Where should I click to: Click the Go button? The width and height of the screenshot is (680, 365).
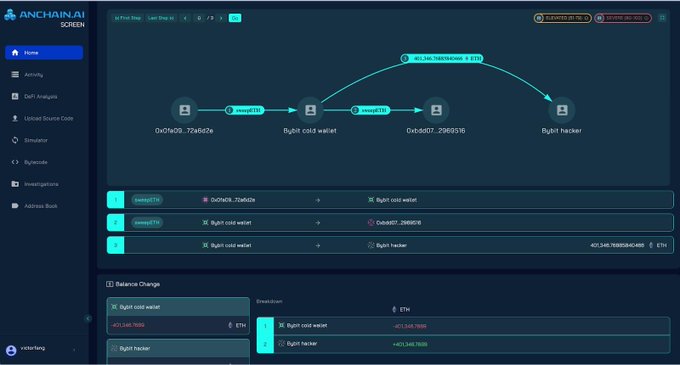point(235,18)
